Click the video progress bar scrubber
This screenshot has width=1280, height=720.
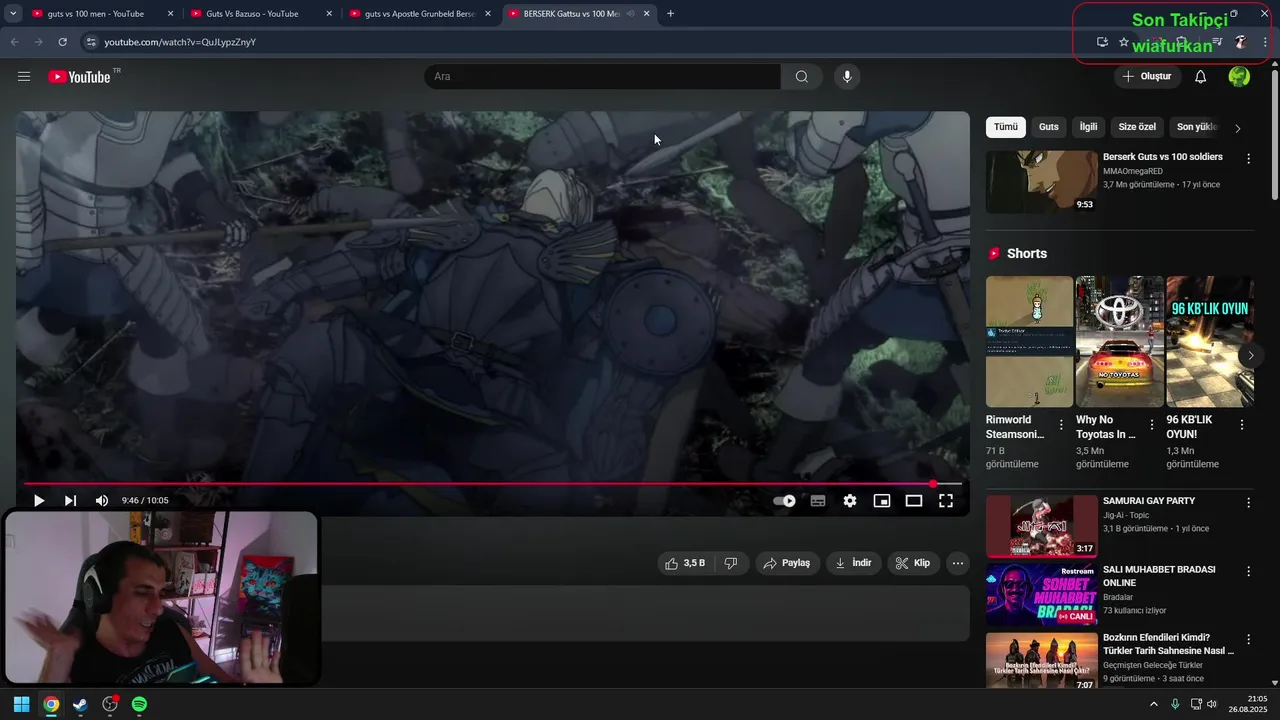(x=933, y=484)
